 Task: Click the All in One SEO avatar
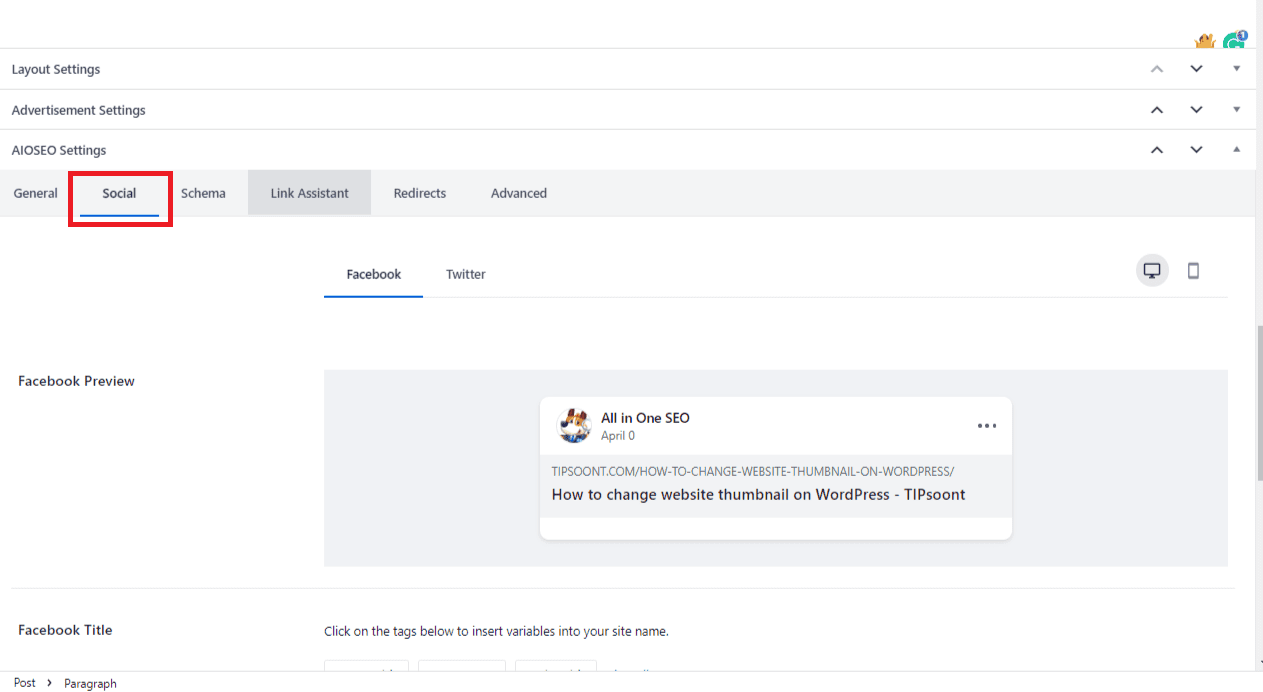coord(574,425)
